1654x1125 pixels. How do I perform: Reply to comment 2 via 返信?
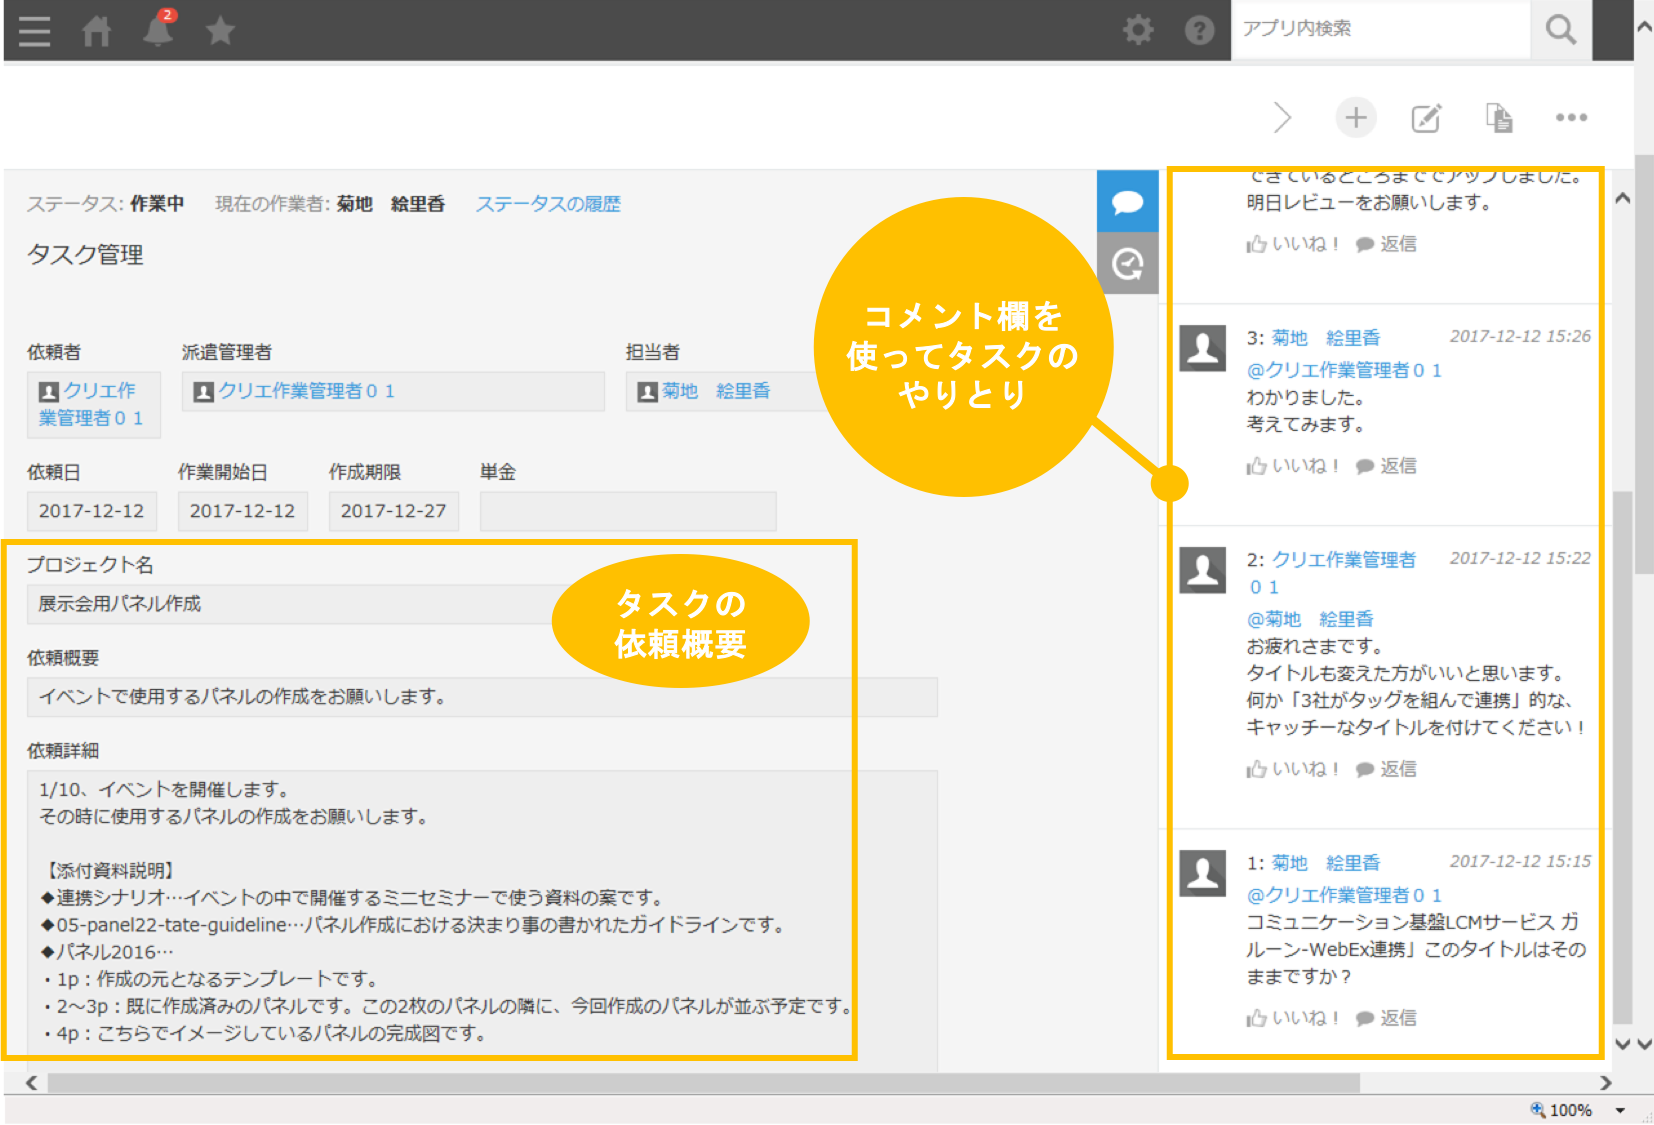click(1398, 768)
